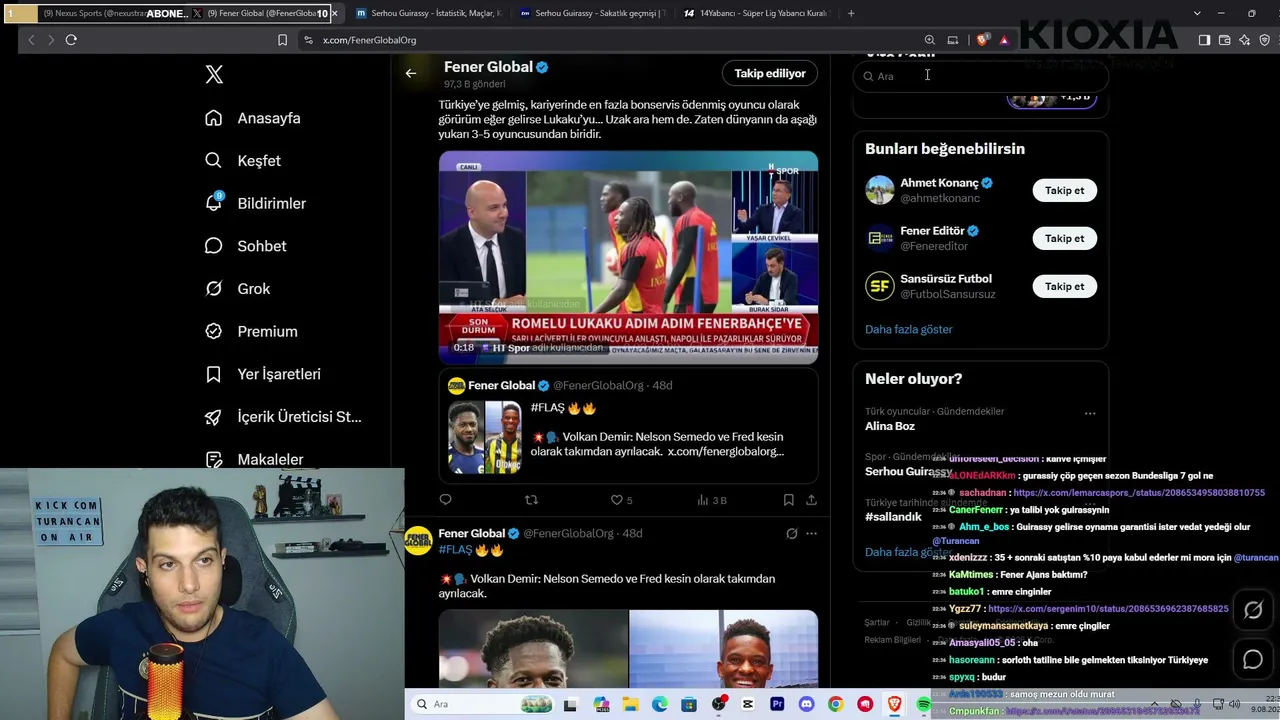
Task: Click the #sallandık trending hashtag
Action: tap(893, 517)
